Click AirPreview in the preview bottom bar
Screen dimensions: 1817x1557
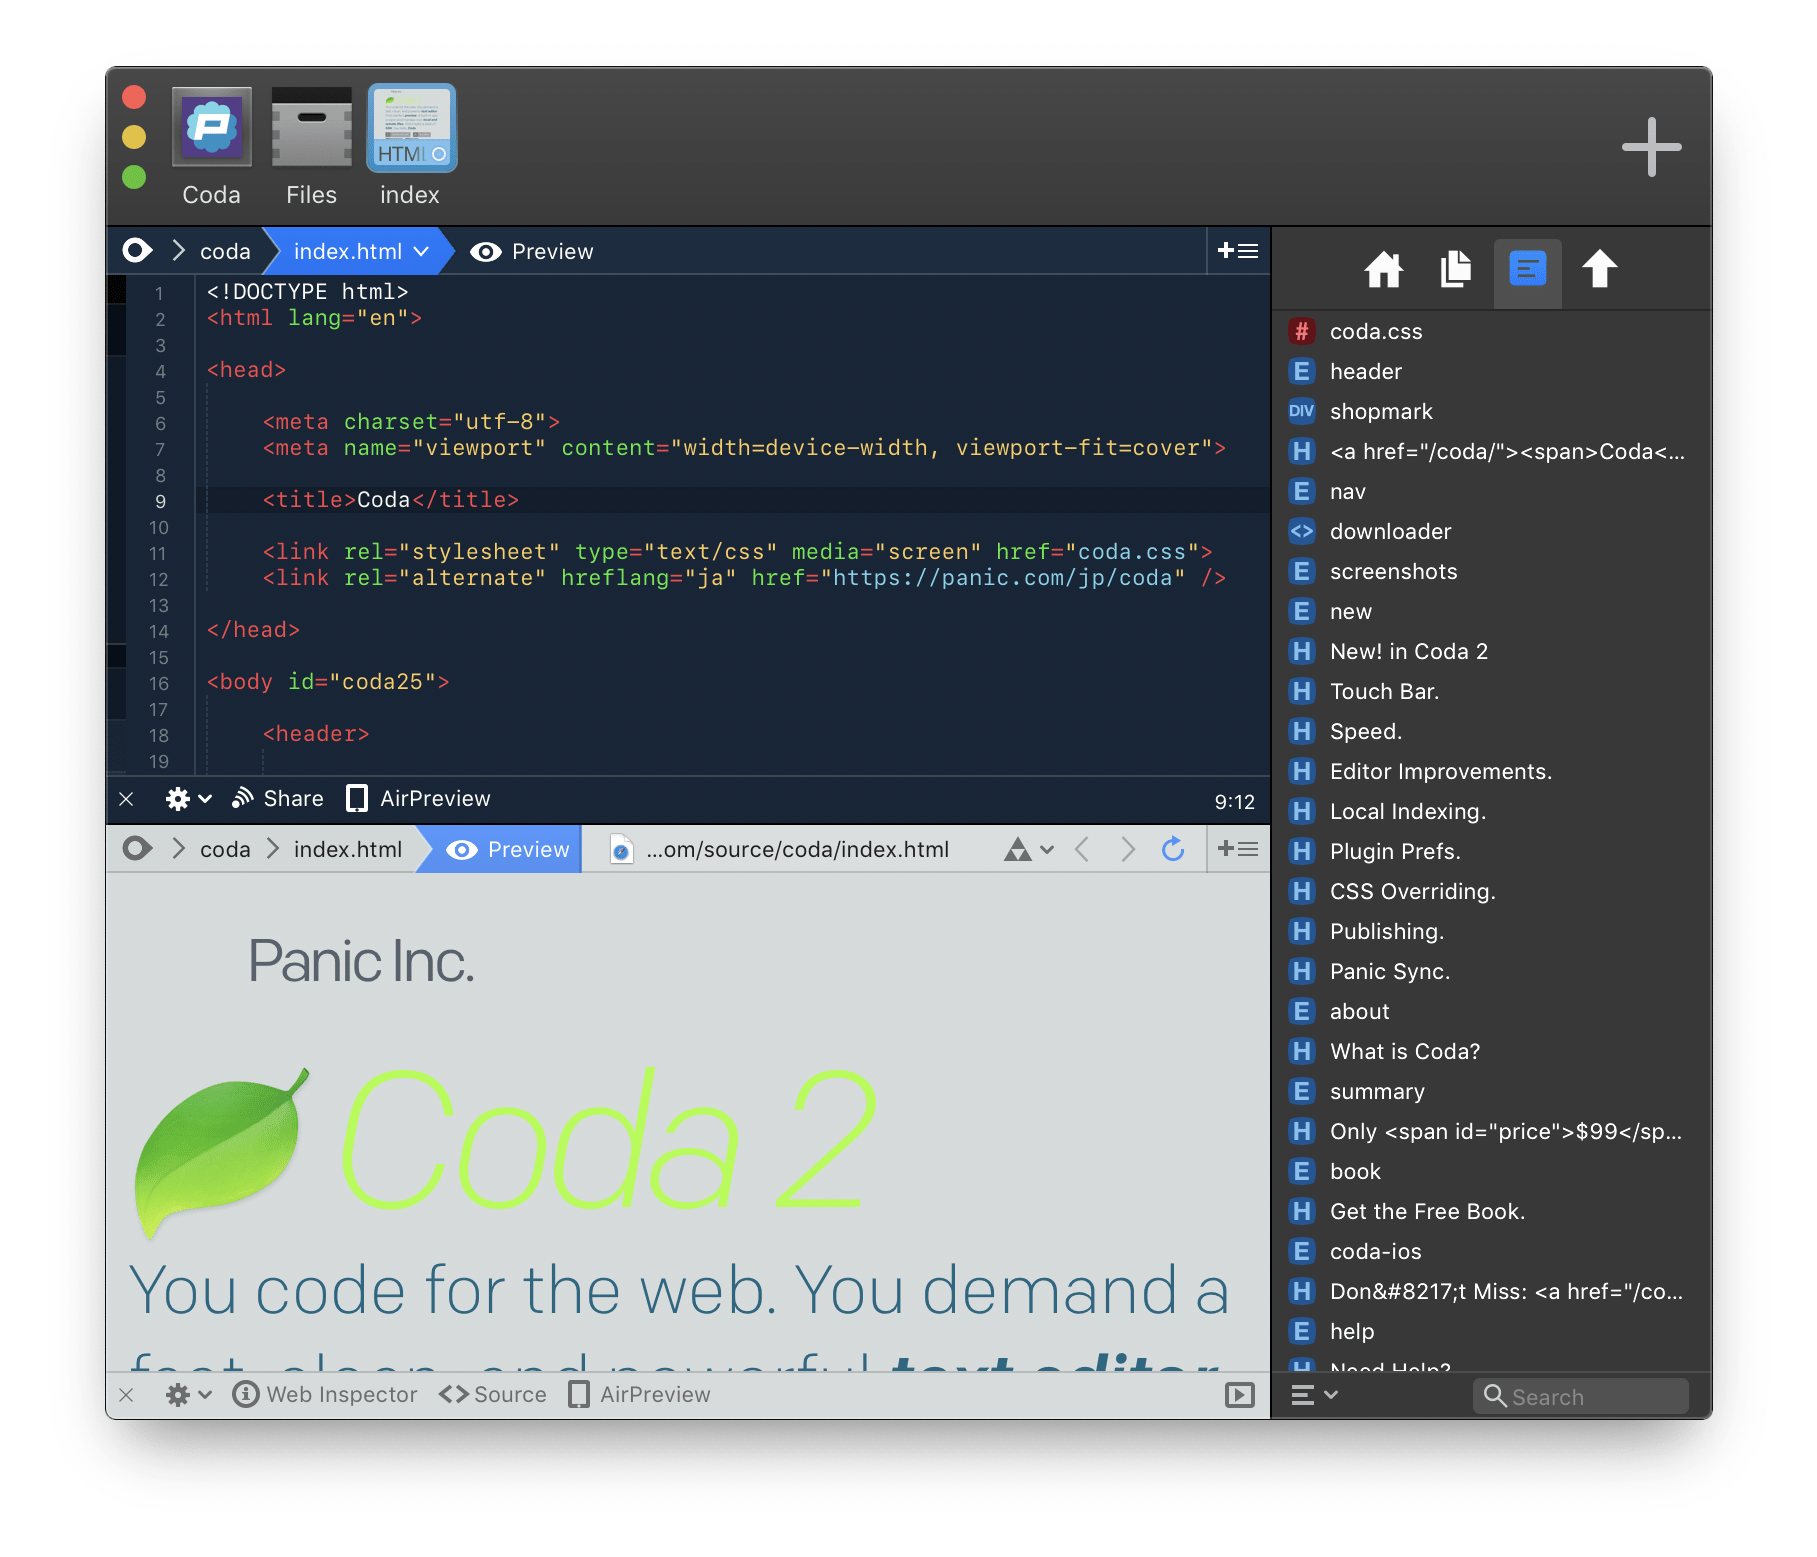point(640,1394)
